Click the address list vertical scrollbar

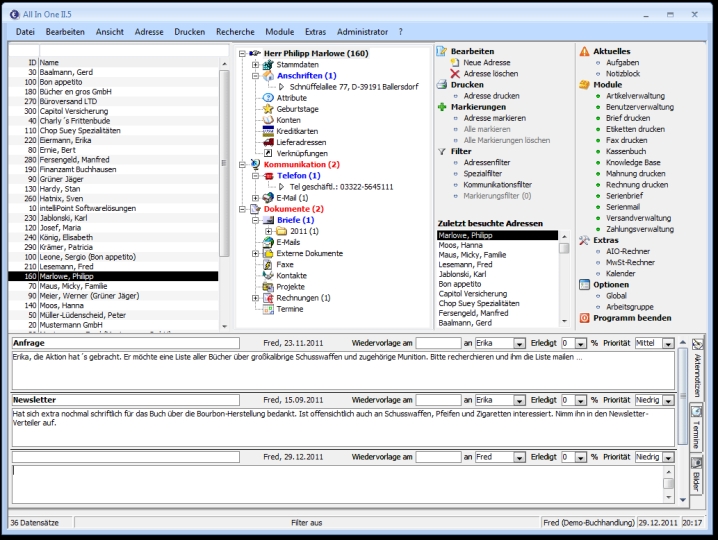click(224, 190)
